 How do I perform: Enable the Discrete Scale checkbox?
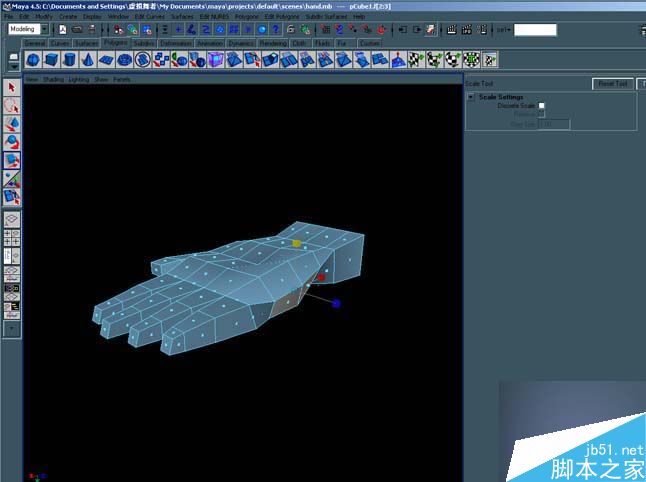(x=541, y=106)
